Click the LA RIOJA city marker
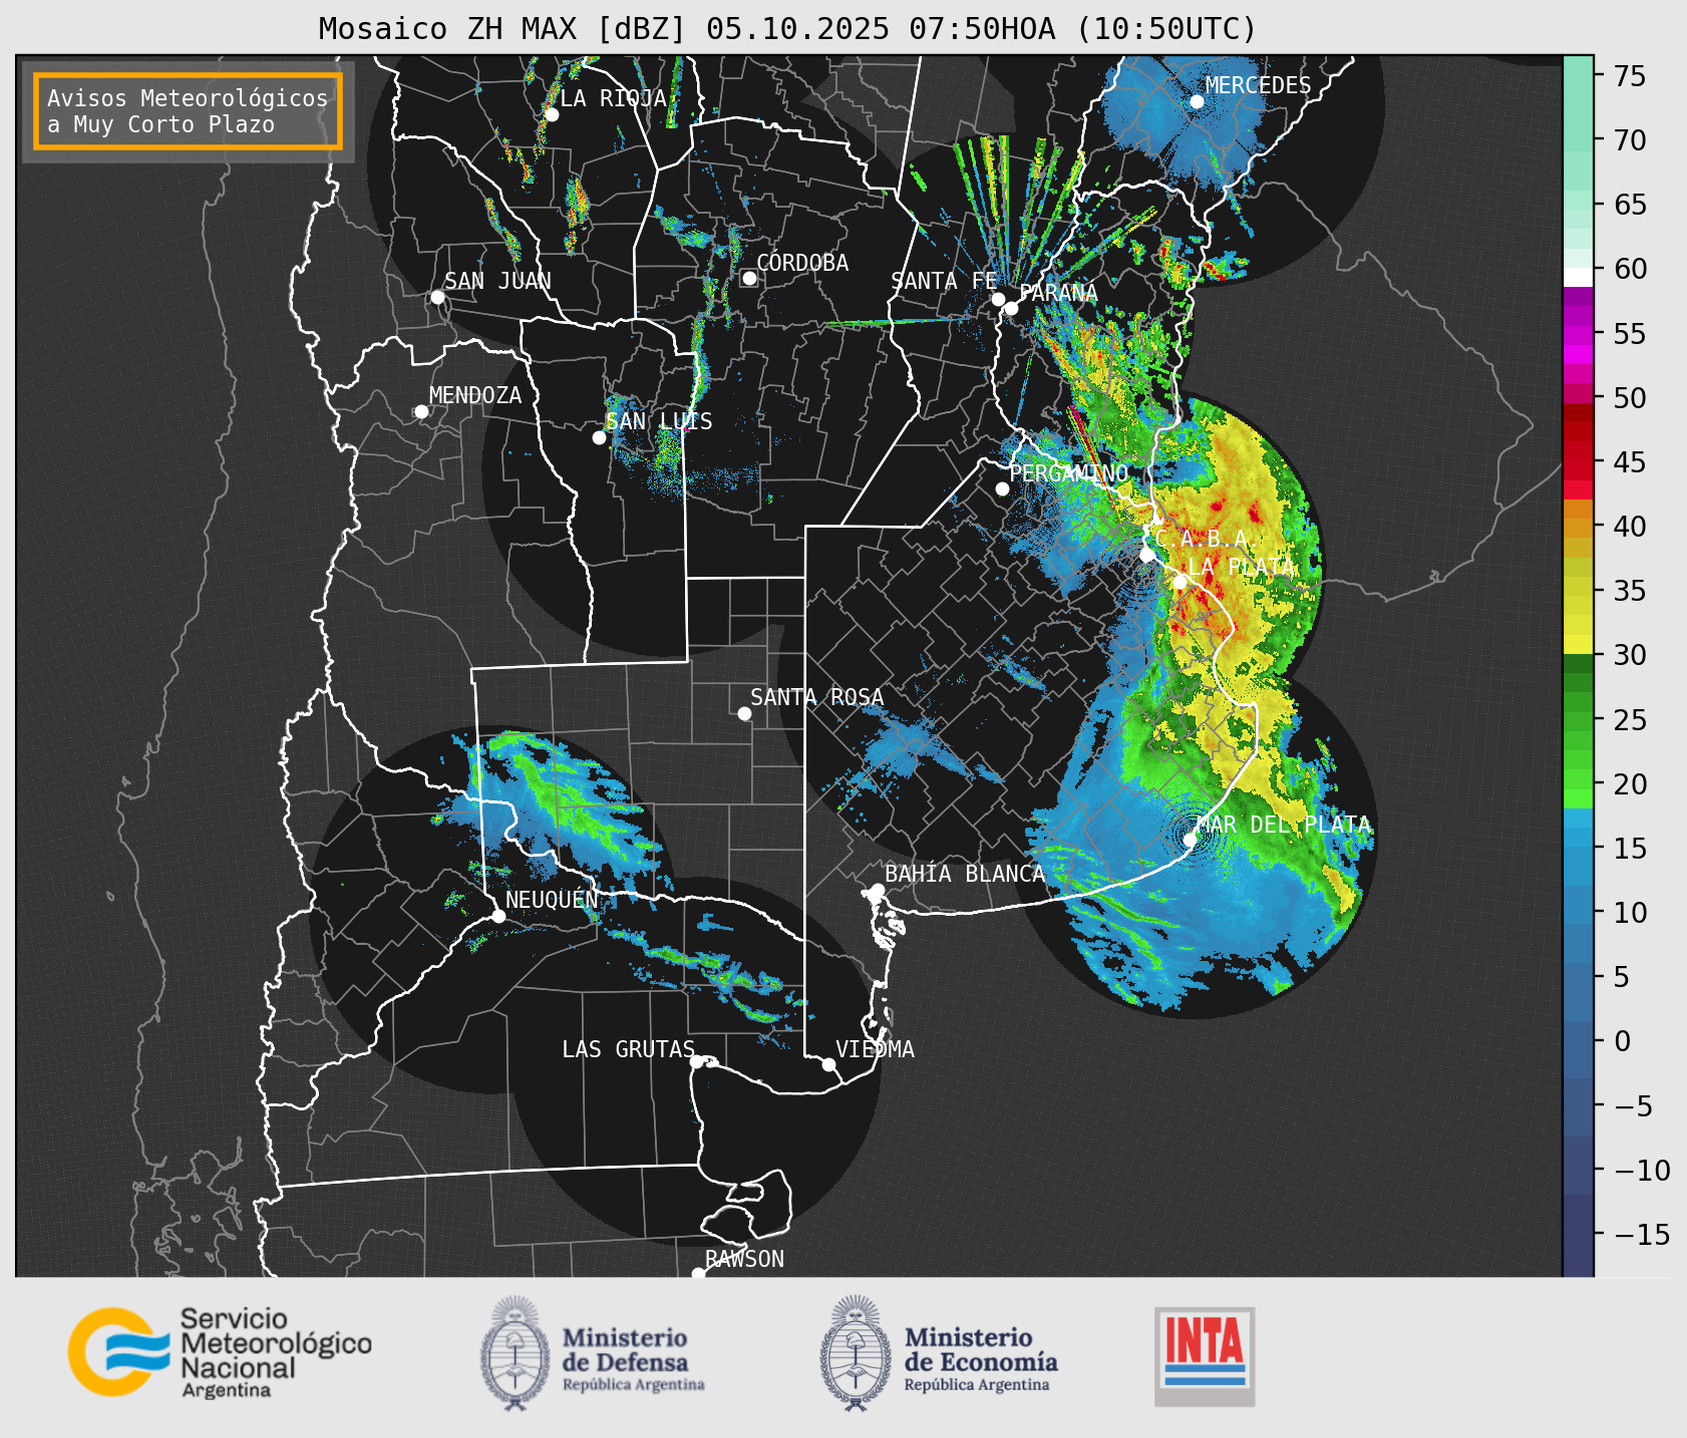The width and height of the screenshot is (1687, 1438). (551, 115)
